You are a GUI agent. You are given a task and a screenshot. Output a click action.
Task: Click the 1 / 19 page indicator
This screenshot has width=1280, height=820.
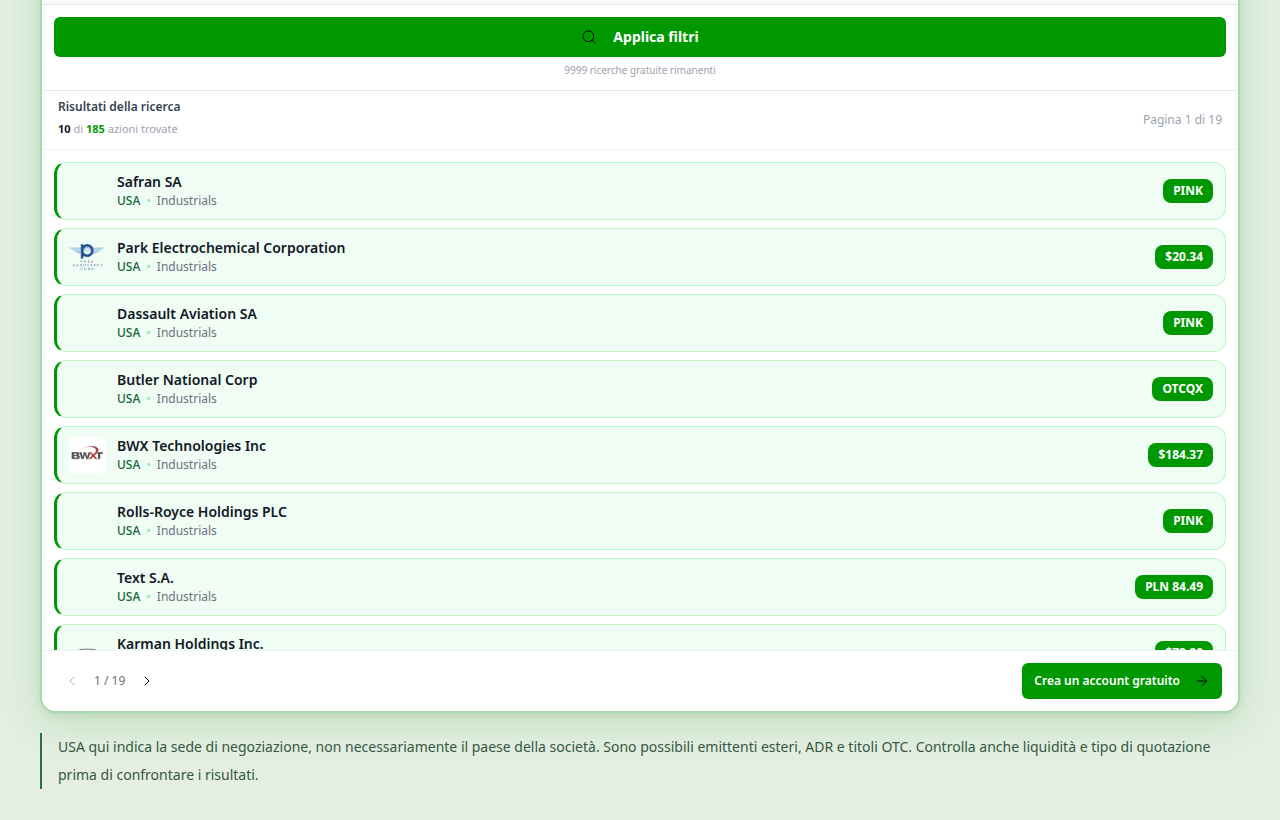(110, 681)
